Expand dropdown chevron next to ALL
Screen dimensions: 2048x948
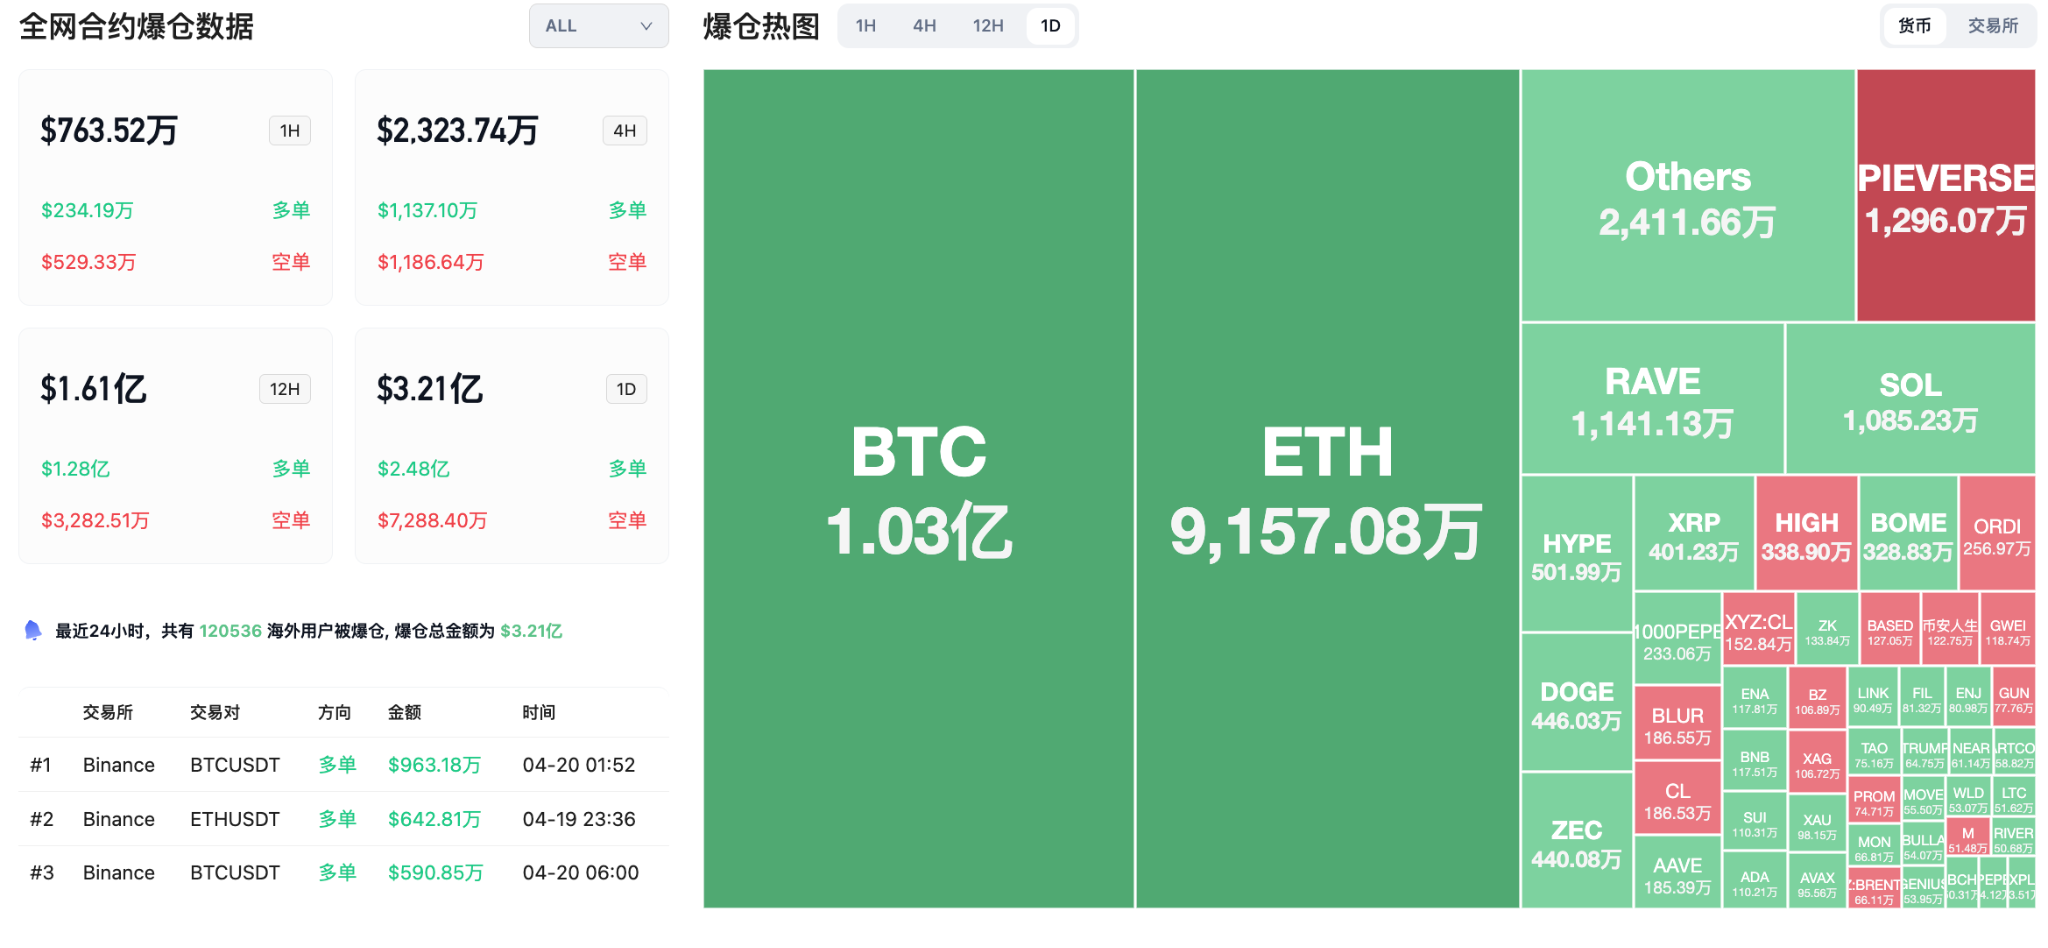point(646,26)
